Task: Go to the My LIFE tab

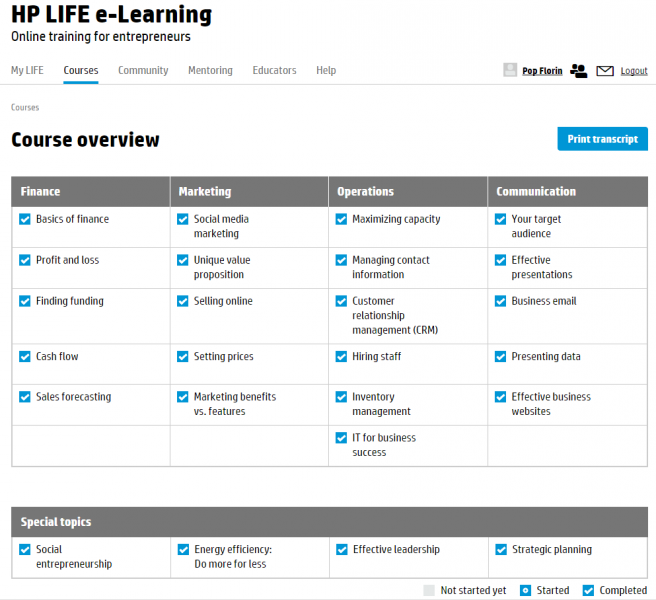Action: [27, 70]
